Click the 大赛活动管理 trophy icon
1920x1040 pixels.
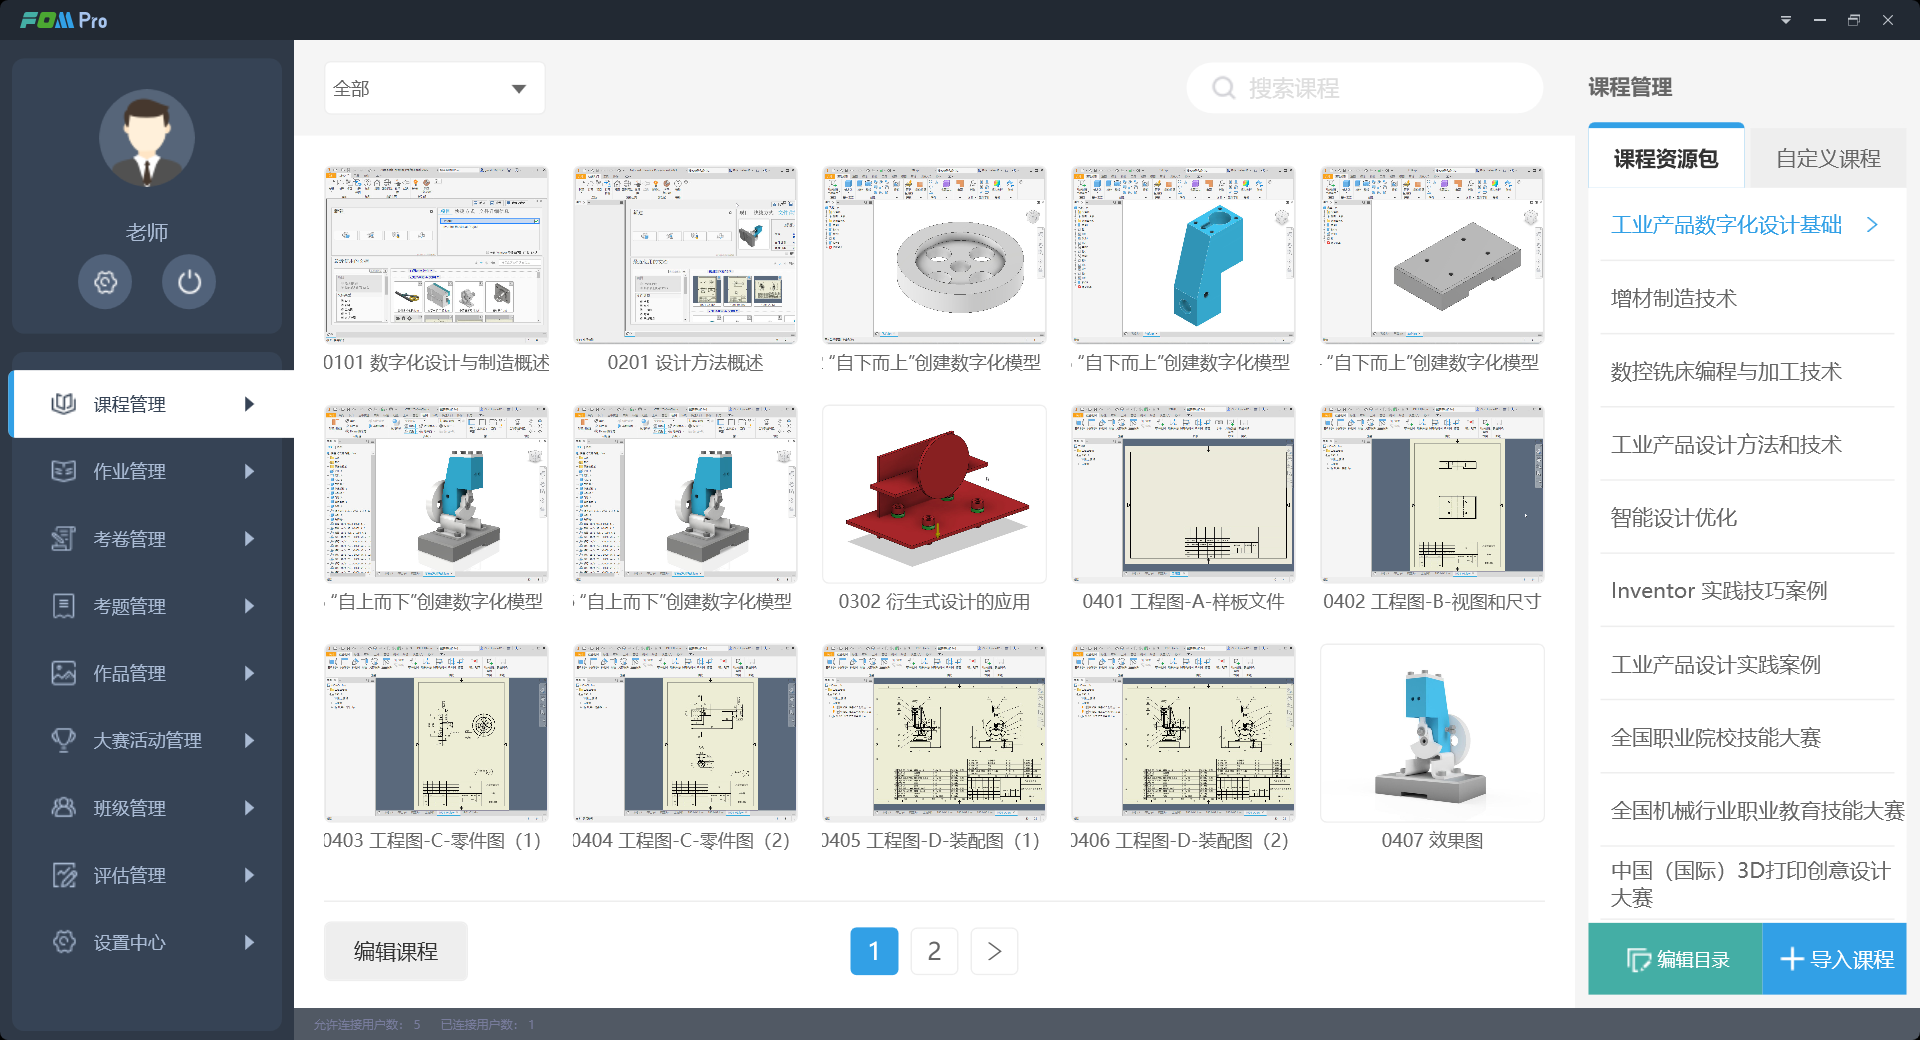click(64, 740)
